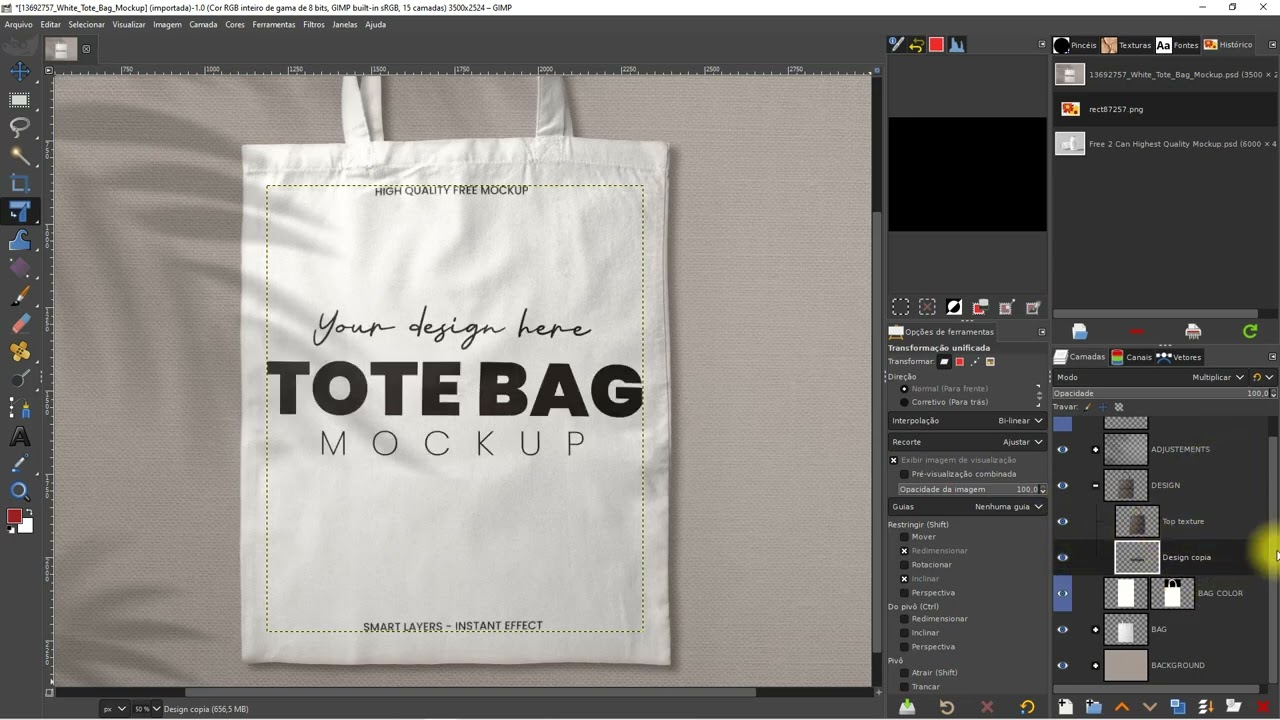The image size is (1280, 720).
Task: Hide the ADJUSTEMENTS layer
Action: tap(1063, 450)
